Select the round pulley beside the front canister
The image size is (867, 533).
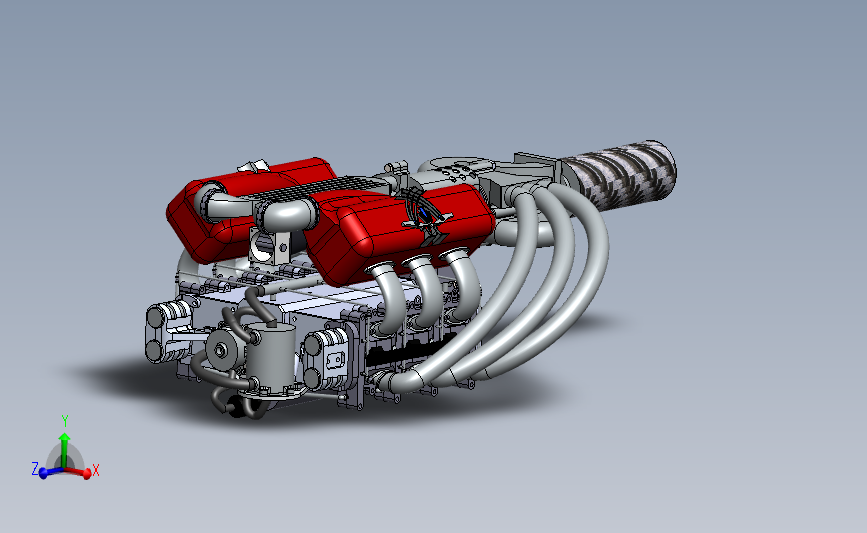[222, 349]
